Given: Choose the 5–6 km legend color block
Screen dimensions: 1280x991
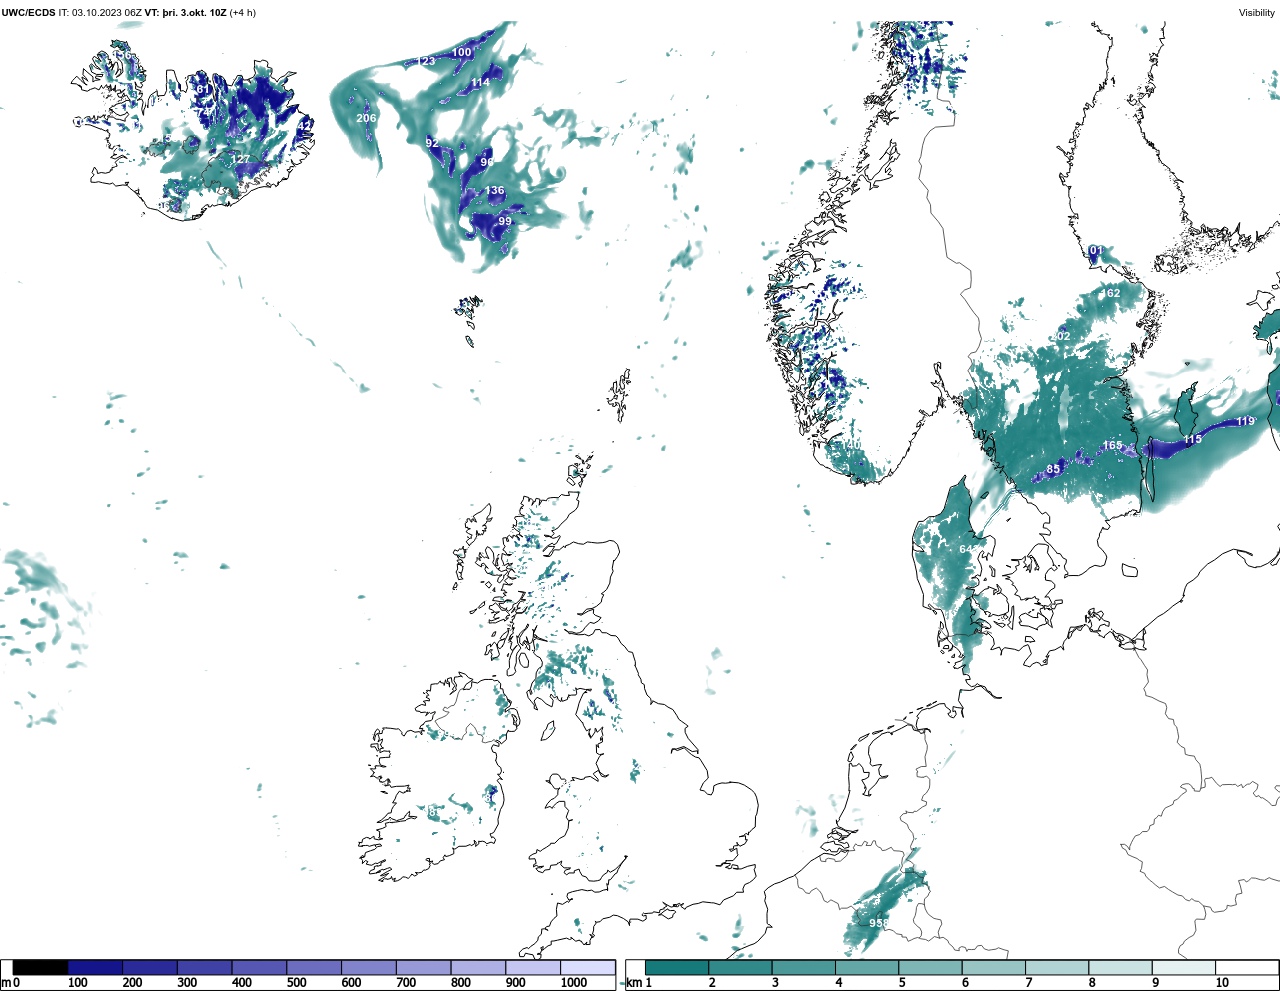Looking at the screenshot, I should point(930,968).
